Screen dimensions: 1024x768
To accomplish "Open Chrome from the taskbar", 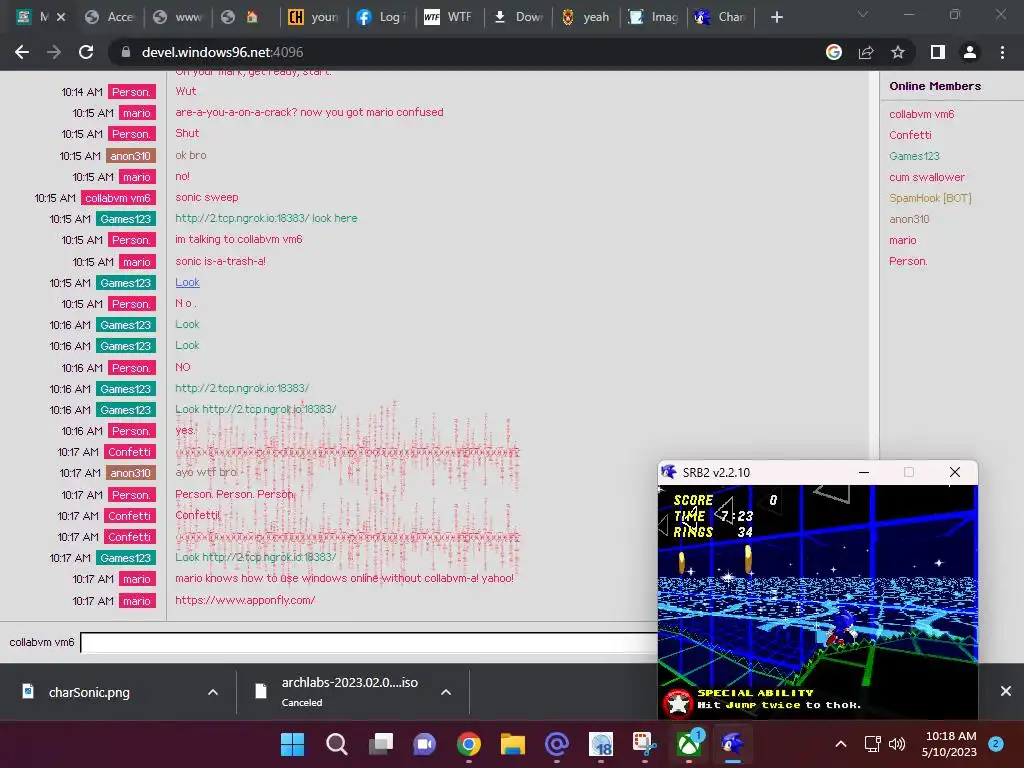I will point(469,744).
